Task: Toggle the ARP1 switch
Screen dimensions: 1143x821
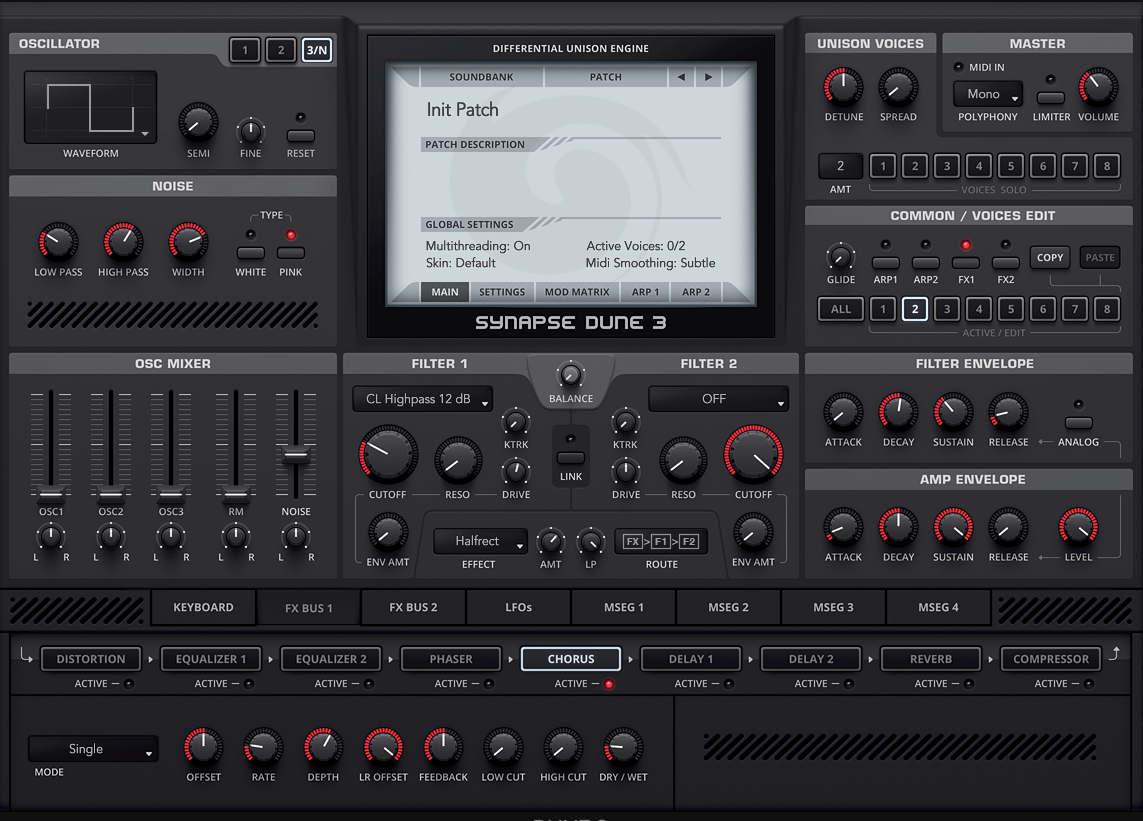Action: click(886, 262)
